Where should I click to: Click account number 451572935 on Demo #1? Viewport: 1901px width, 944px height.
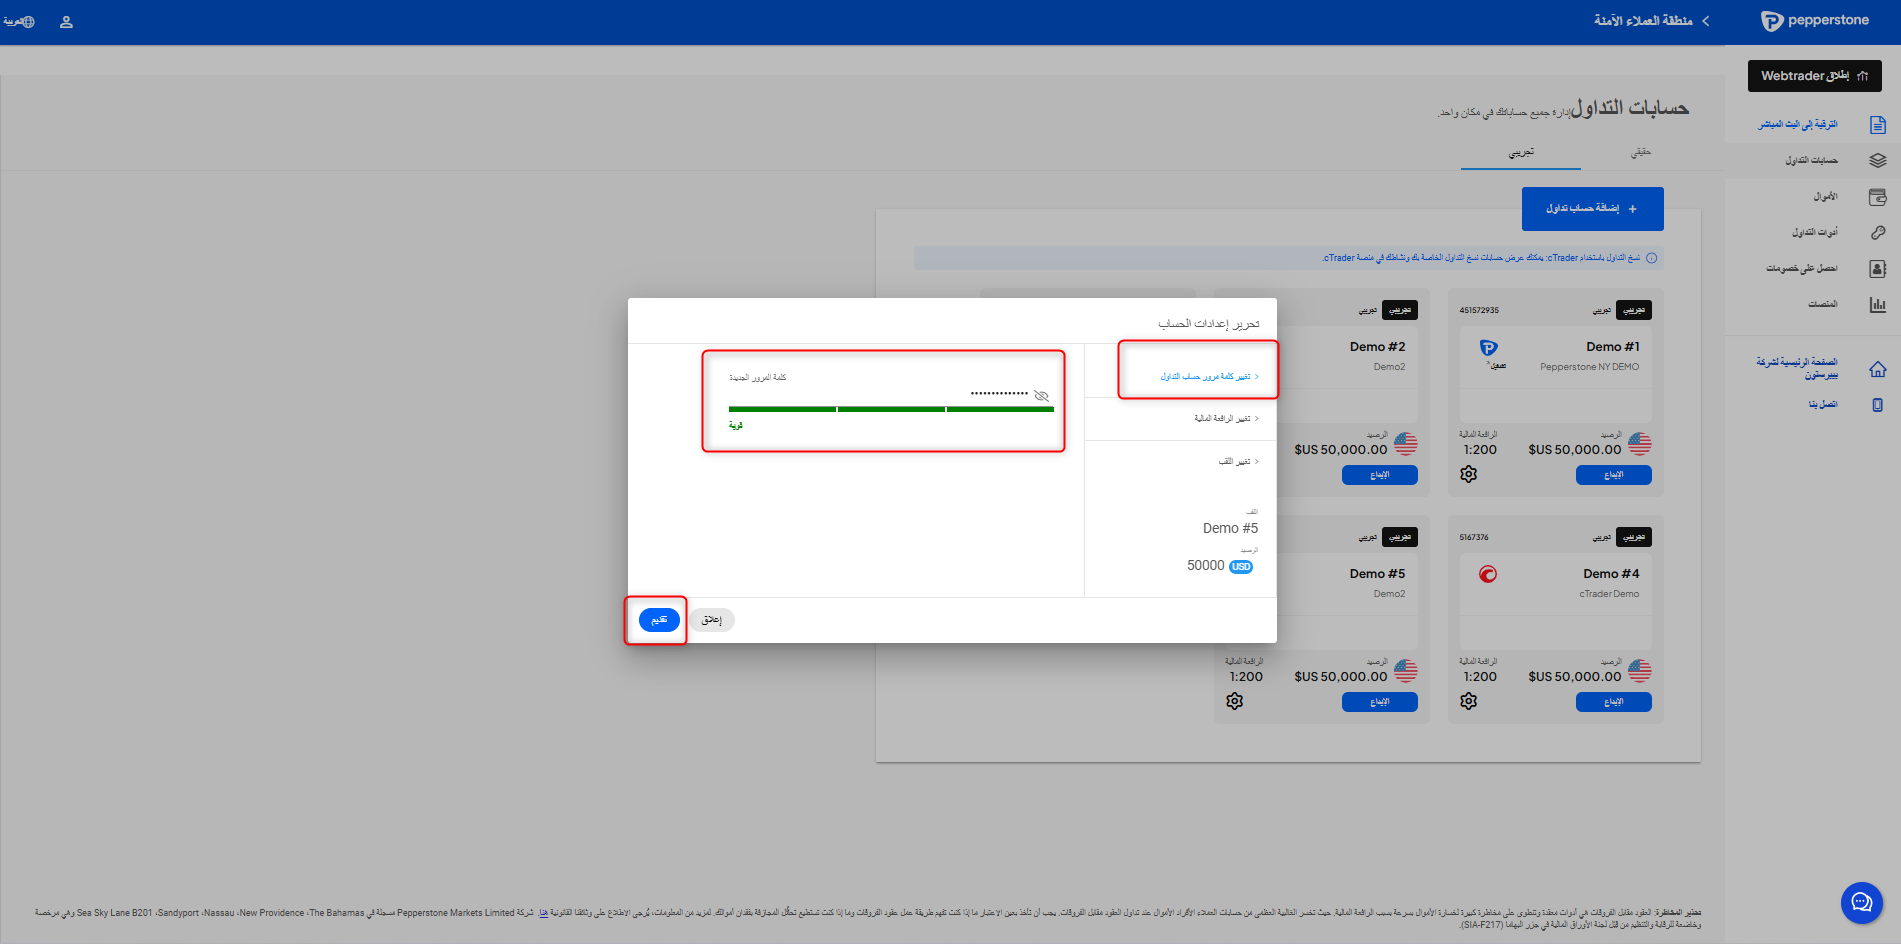click(x=1479, y=310)
